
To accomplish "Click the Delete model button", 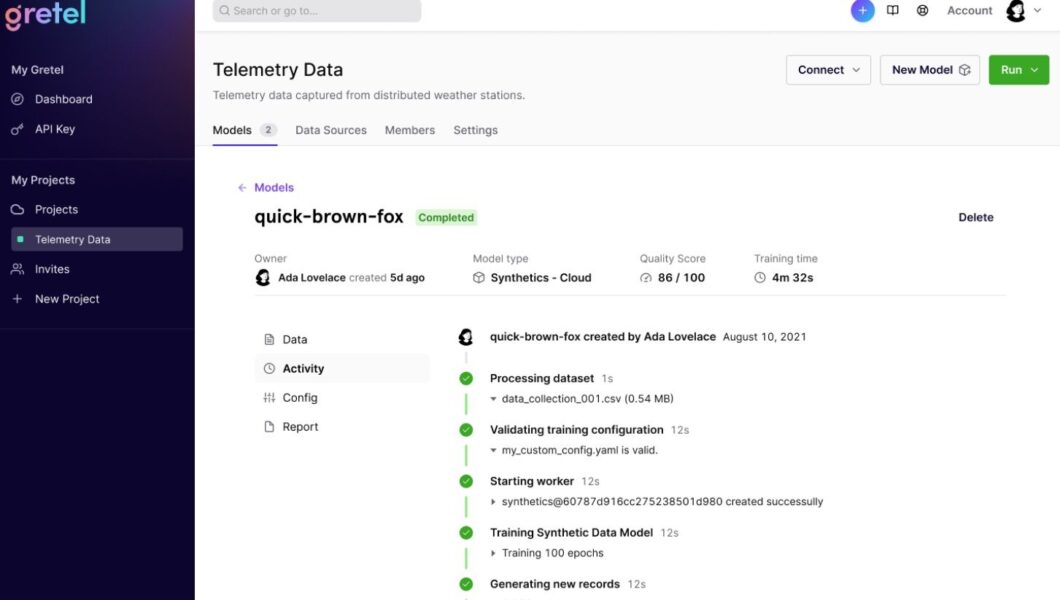I will pos(975,217).
